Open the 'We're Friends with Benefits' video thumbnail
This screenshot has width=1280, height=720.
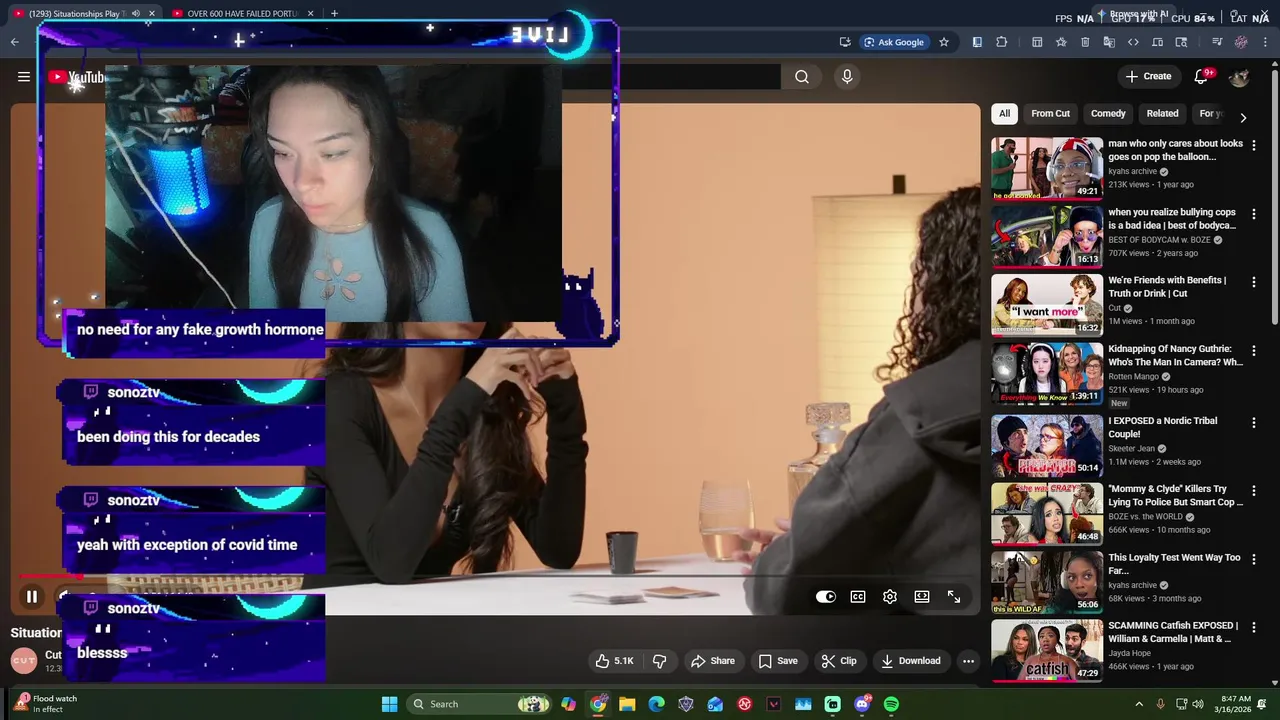[1047, 305]
